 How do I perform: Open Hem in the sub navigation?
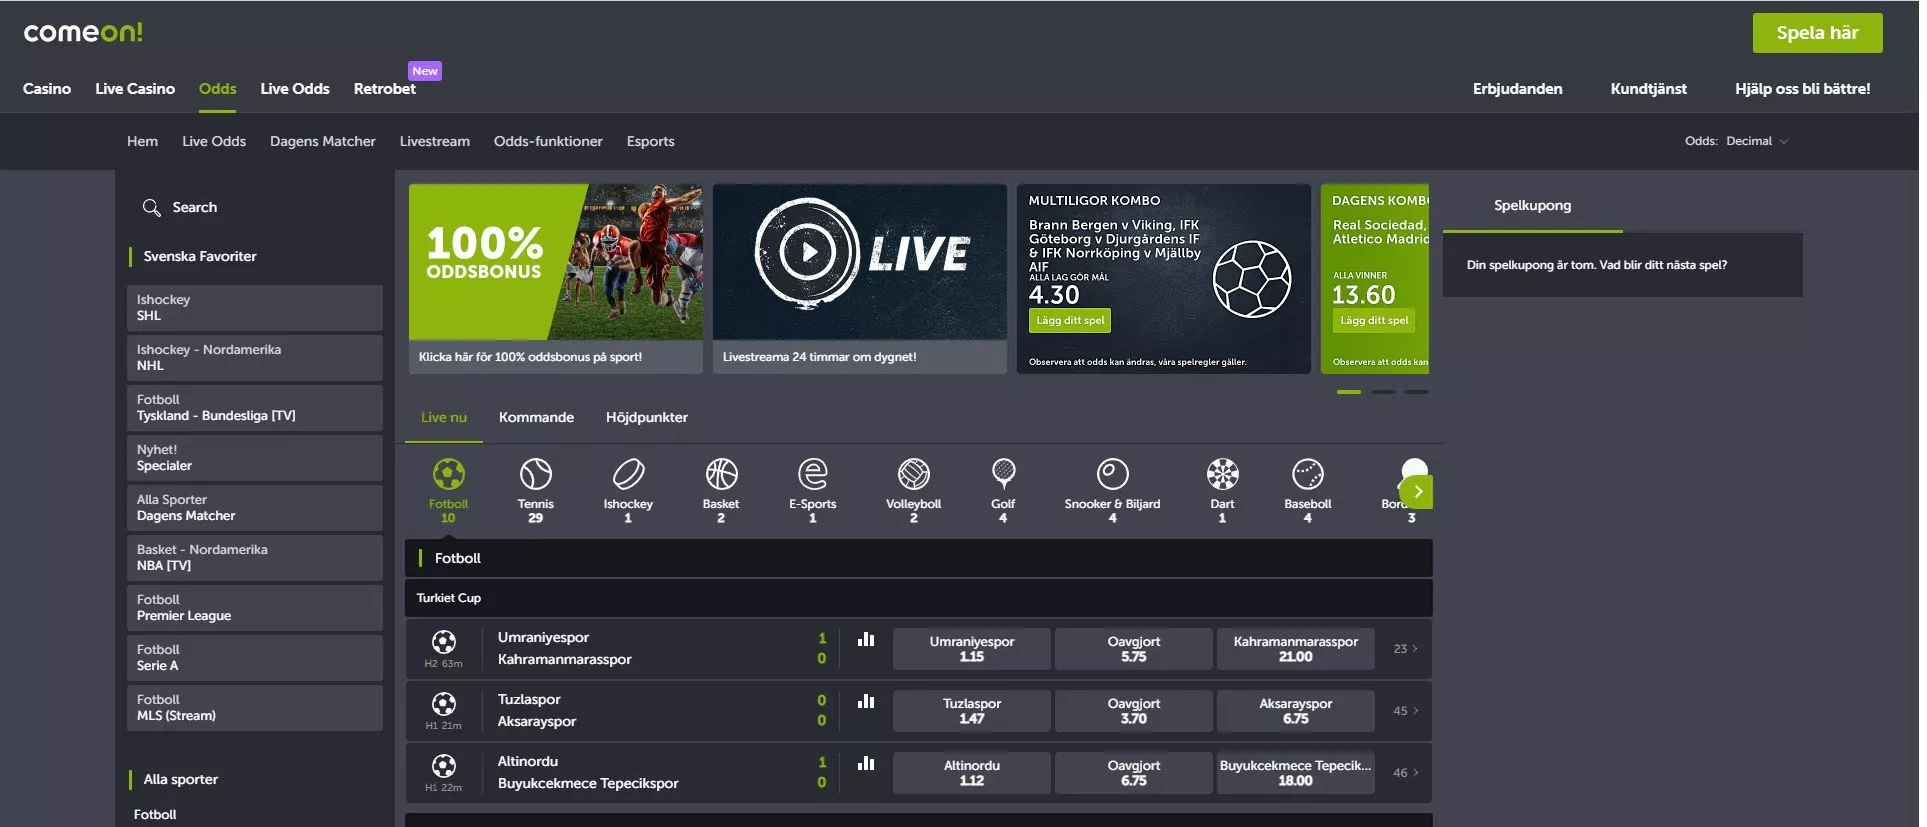click(x=142, y=141)
